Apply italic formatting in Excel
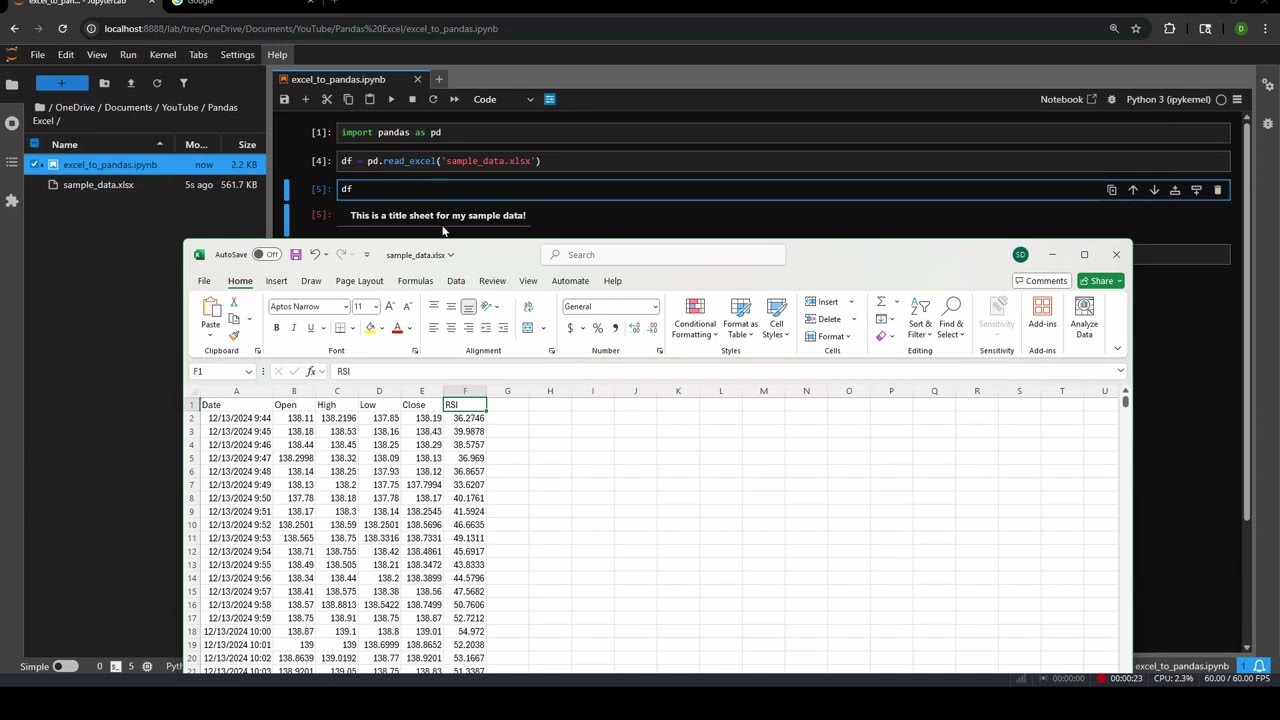The width and height of the screenshot is (1280, 720). tap(293, 328)
